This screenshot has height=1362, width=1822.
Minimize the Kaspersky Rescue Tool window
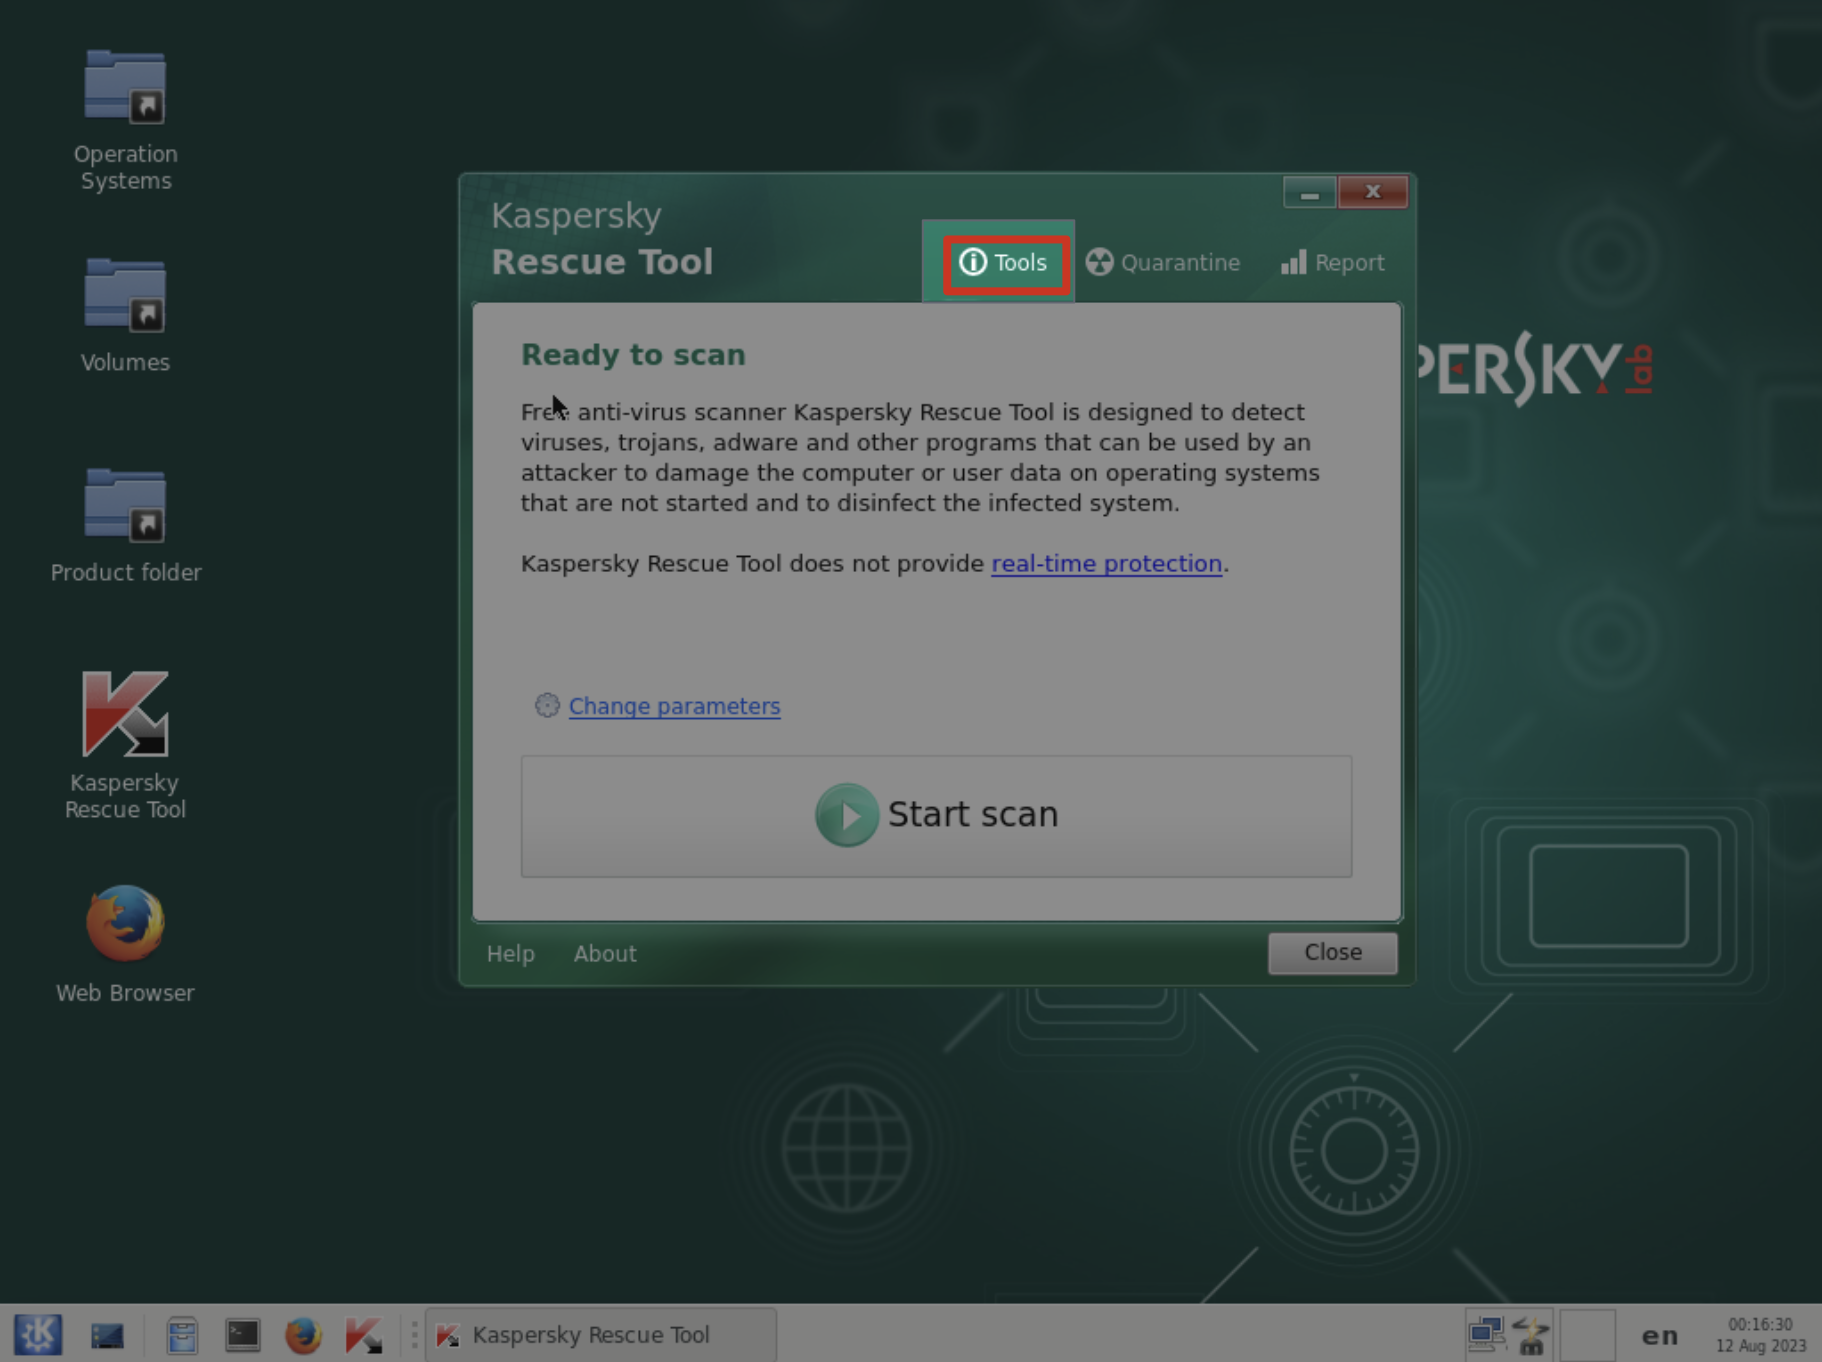[x=1309, y=193]
